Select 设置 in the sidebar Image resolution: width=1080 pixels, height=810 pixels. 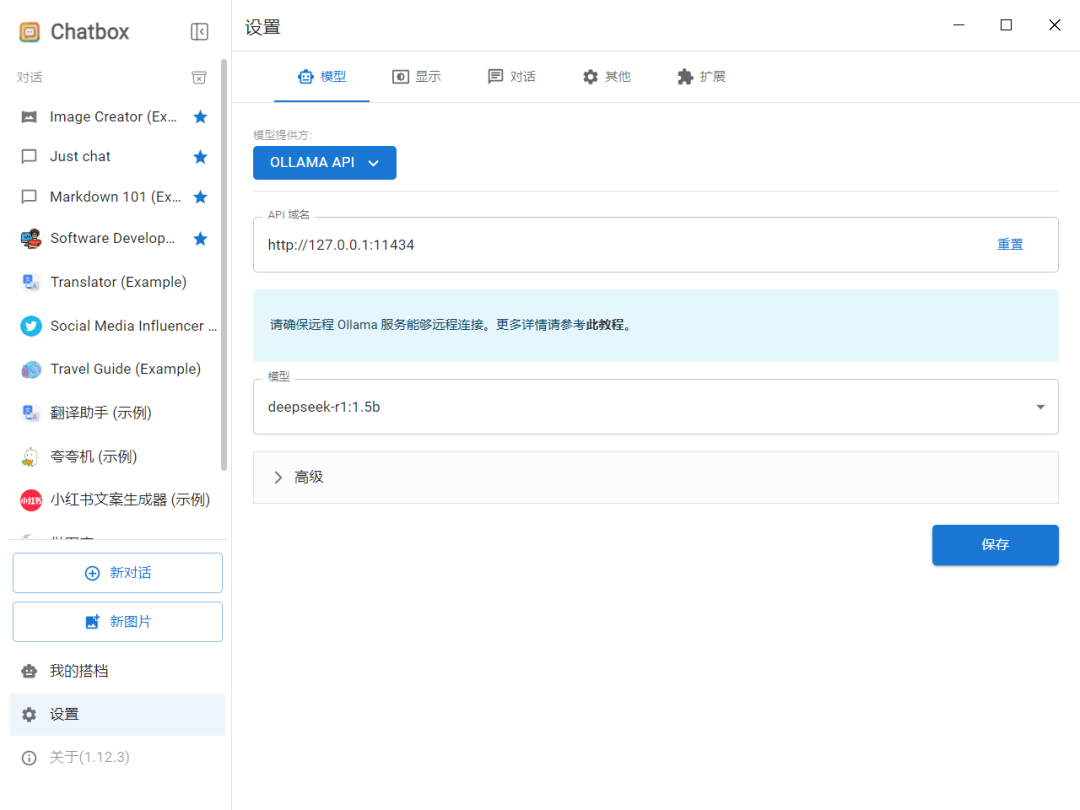click(118, 715)
